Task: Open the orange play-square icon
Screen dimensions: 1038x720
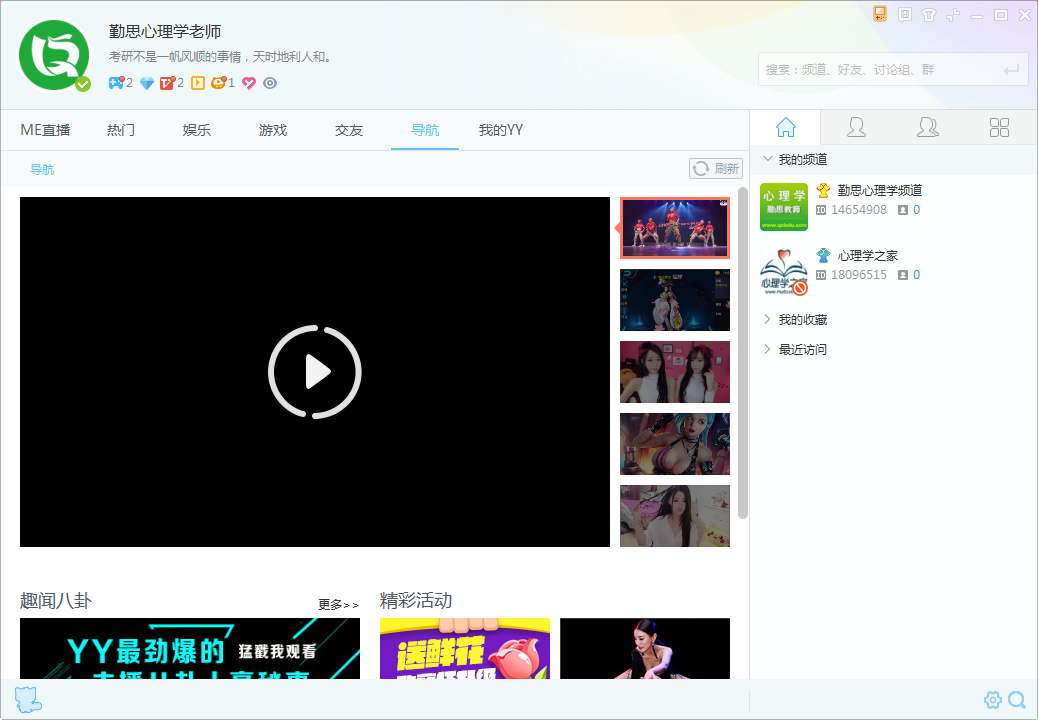Action: [x=198, y=83]
